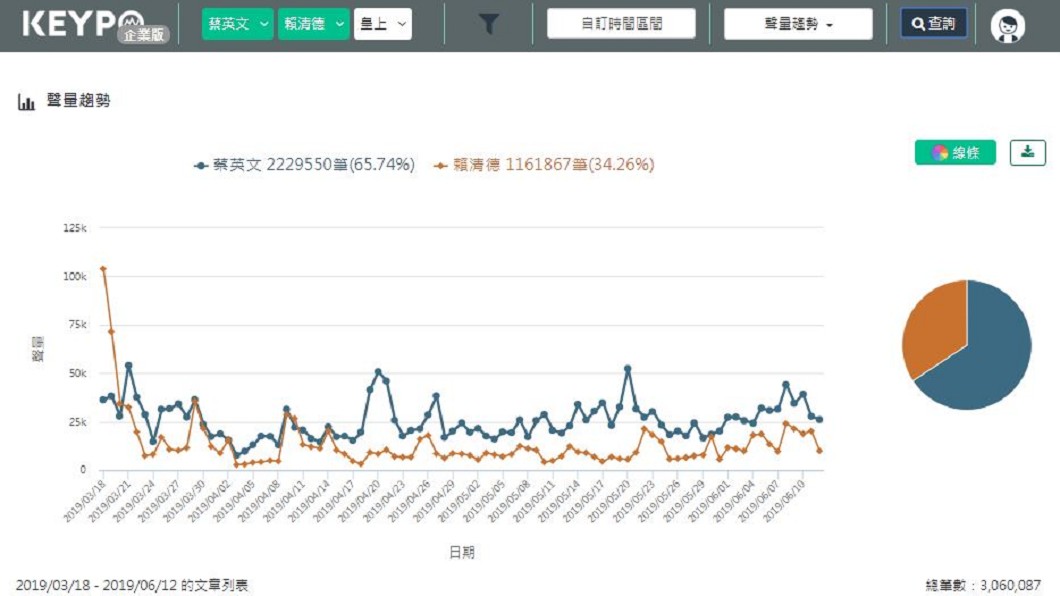Viewport: 1060px width, 596px height.
Task: Click the user avatar icon
Action: (1008, 26)
